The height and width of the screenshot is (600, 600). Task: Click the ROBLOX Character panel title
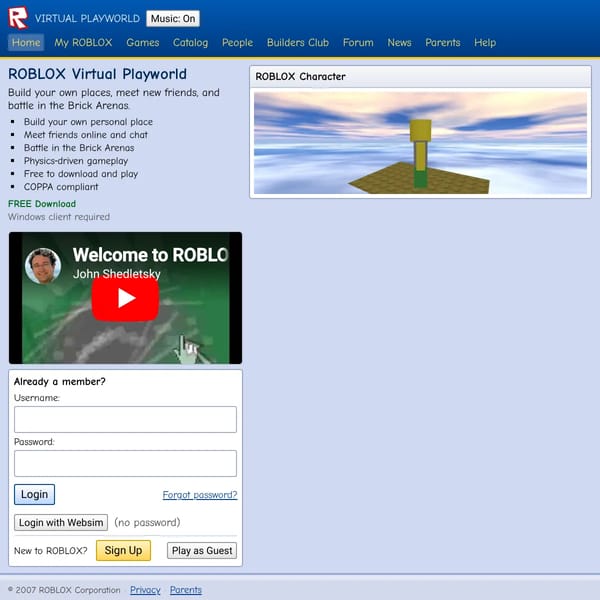[x=300, y=77]
